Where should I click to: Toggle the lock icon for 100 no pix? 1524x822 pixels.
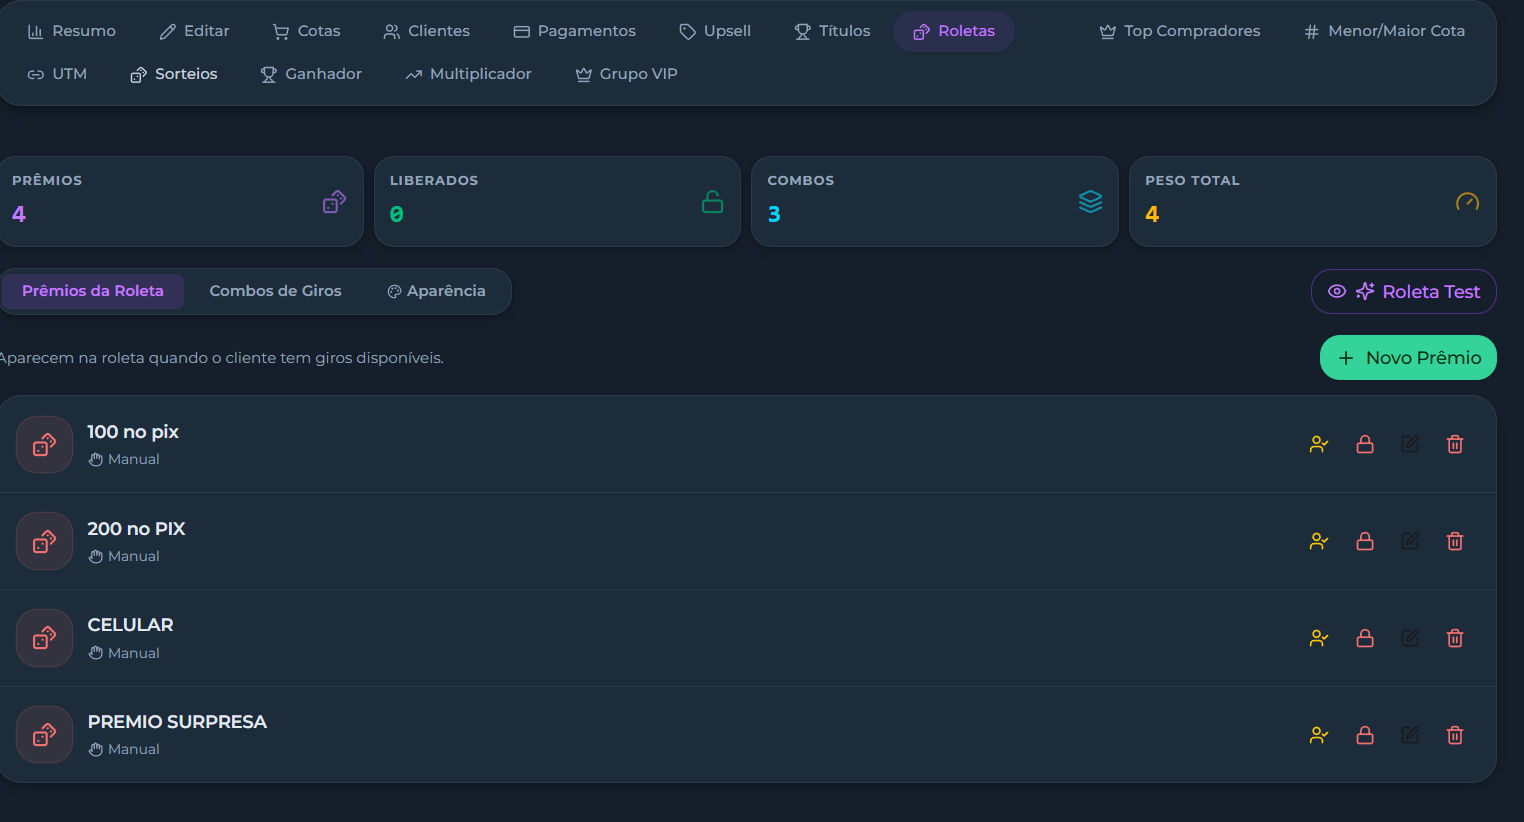[1365, 444]
